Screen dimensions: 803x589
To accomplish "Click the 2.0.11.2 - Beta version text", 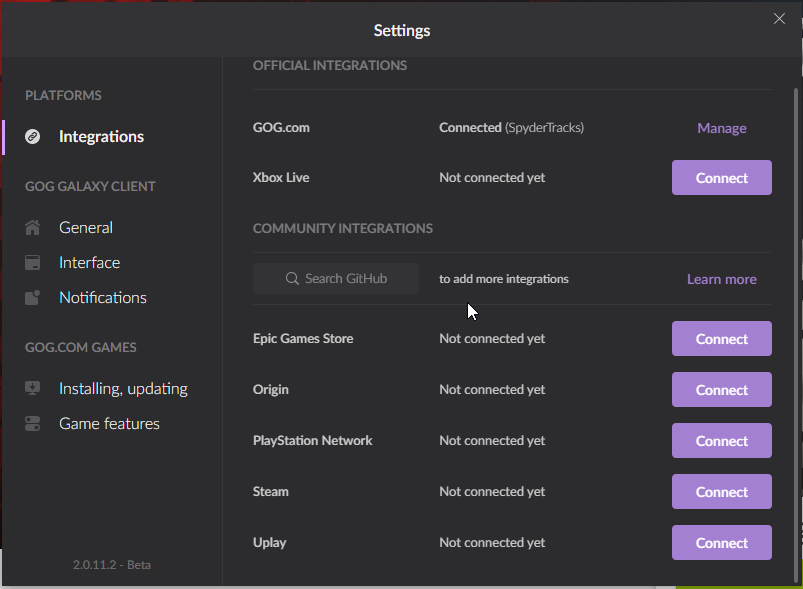I will [x=112, y=565].
